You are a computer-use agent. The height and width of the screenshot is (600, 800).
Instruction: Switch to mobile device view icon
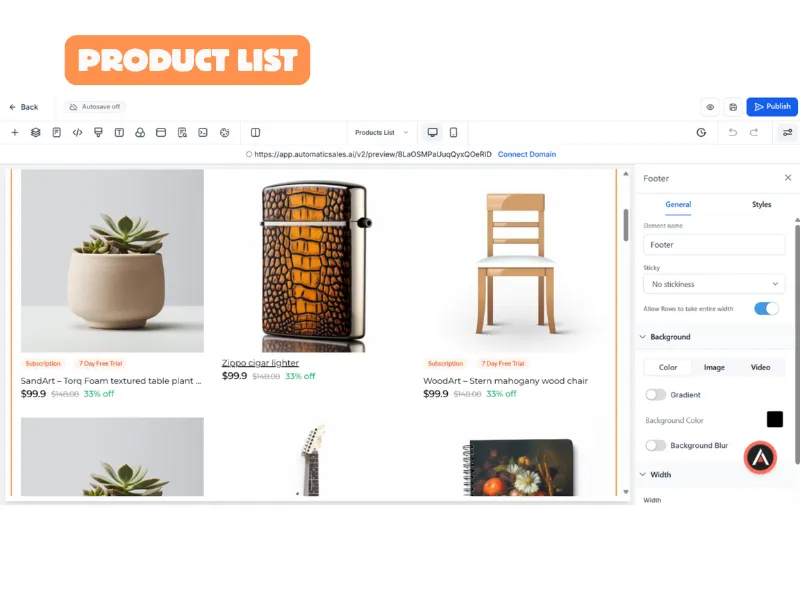click(454, 133)
